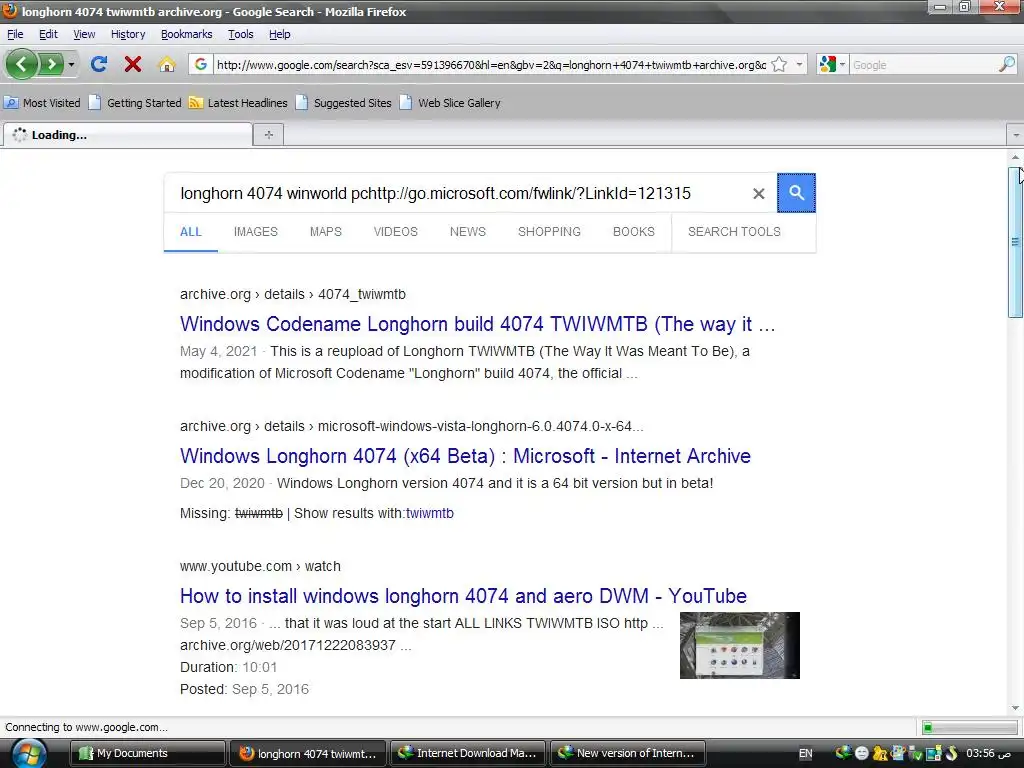Click the EN language indicator

[806, 754]
